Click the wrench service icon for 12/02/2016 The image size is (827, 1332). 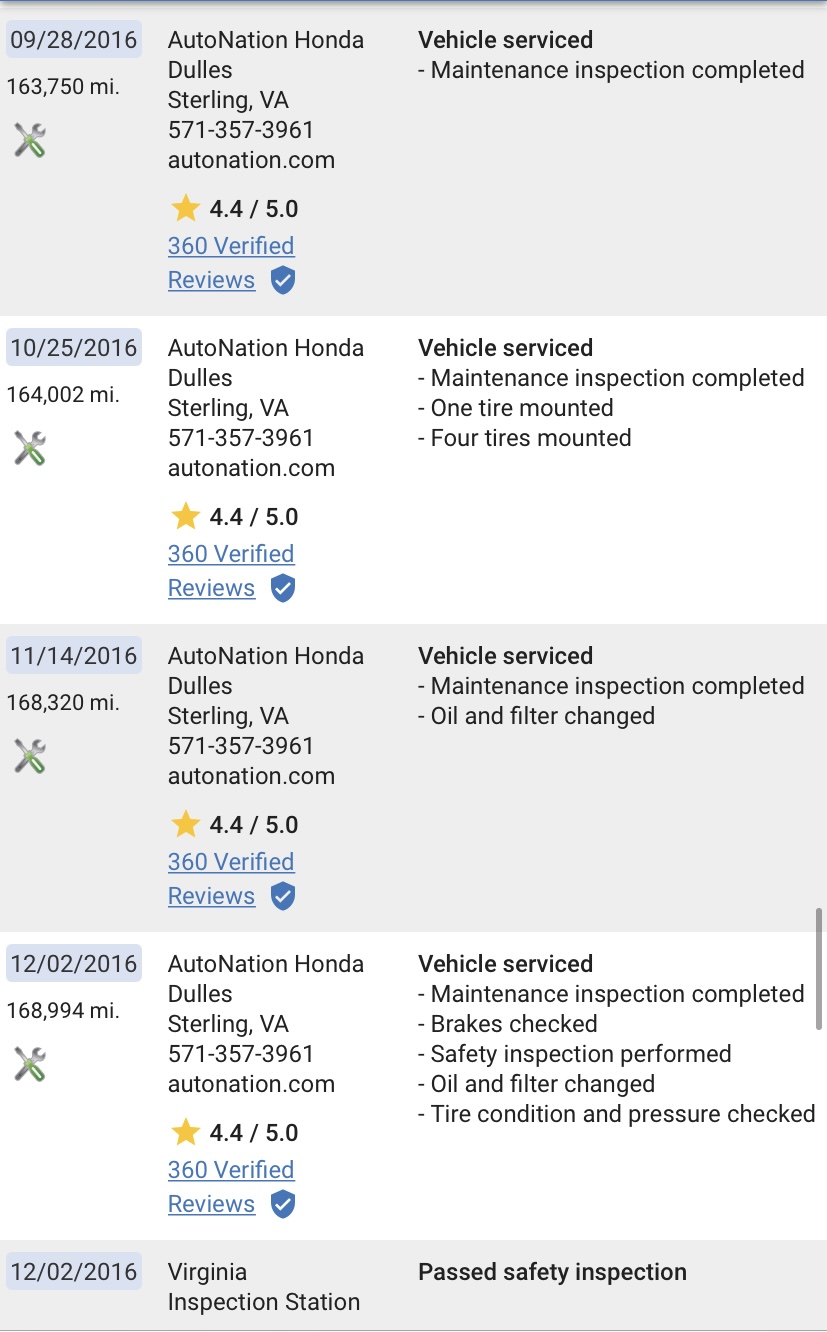(30, 1064)
